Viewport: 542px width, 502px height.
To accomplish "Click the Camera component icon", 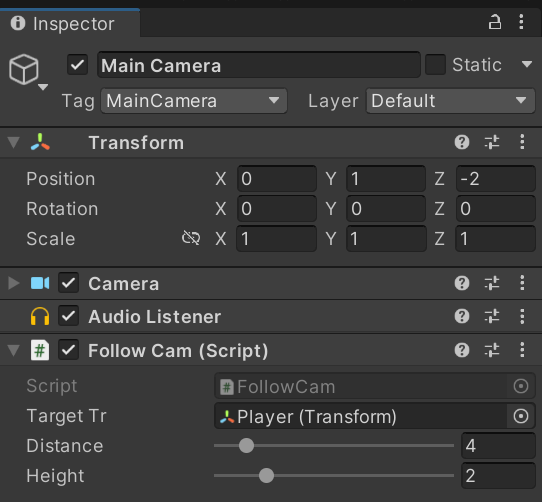I will click(40, 283).
